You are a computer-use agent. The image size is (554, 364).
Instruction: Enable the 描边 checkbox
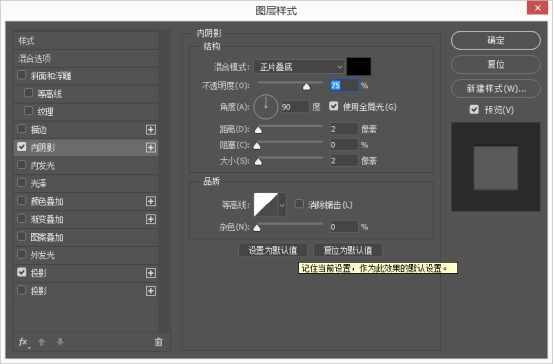coord(22,129)
